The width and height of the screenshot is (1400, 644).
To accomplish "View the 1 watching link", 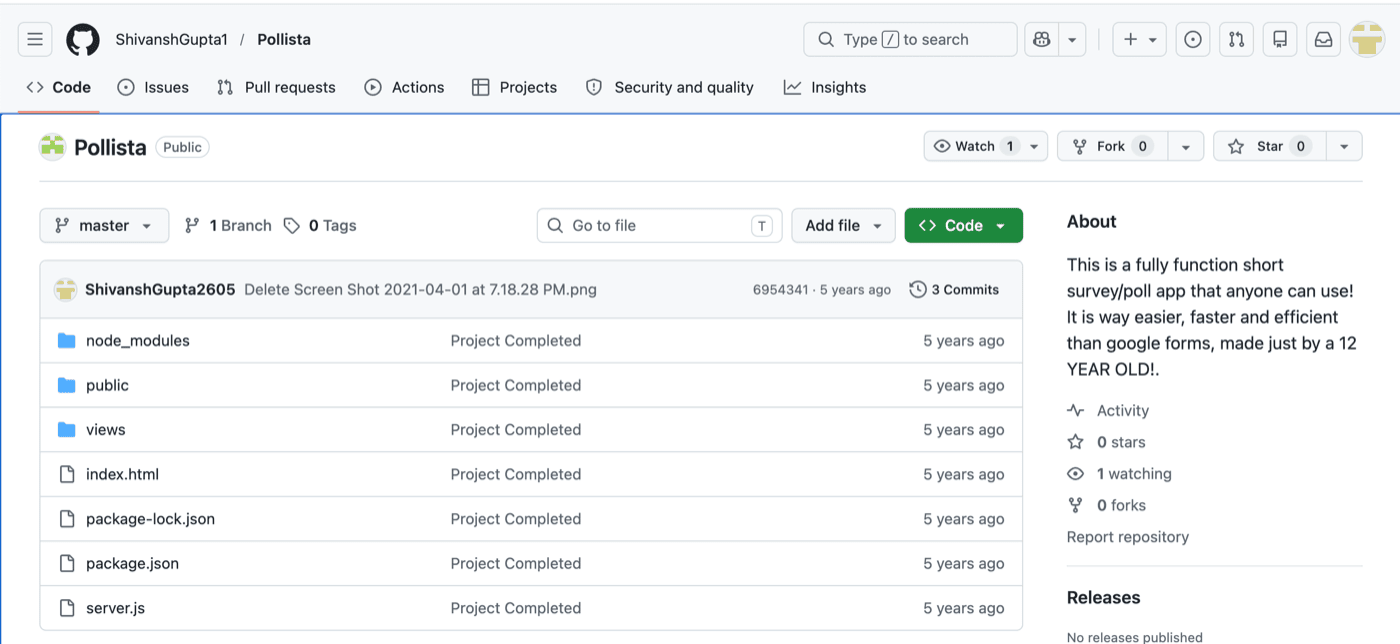I will 1119,474.
